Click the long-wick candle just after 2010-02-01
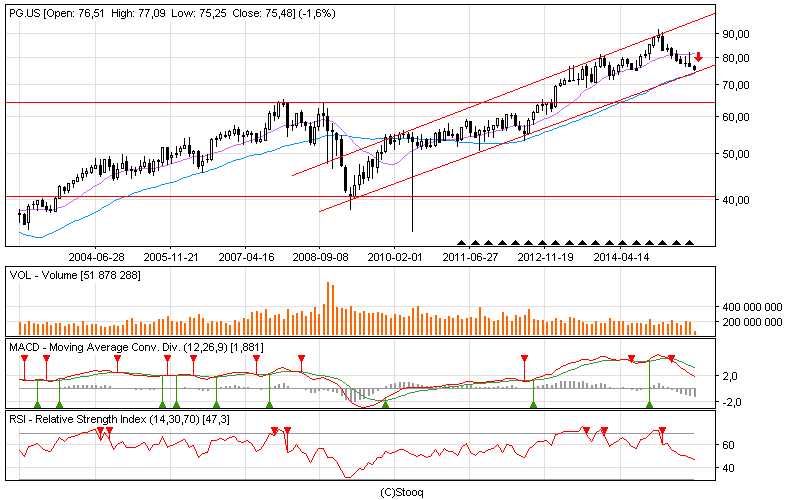The height and width of the screenshot is (500, 800). [412, 184]
